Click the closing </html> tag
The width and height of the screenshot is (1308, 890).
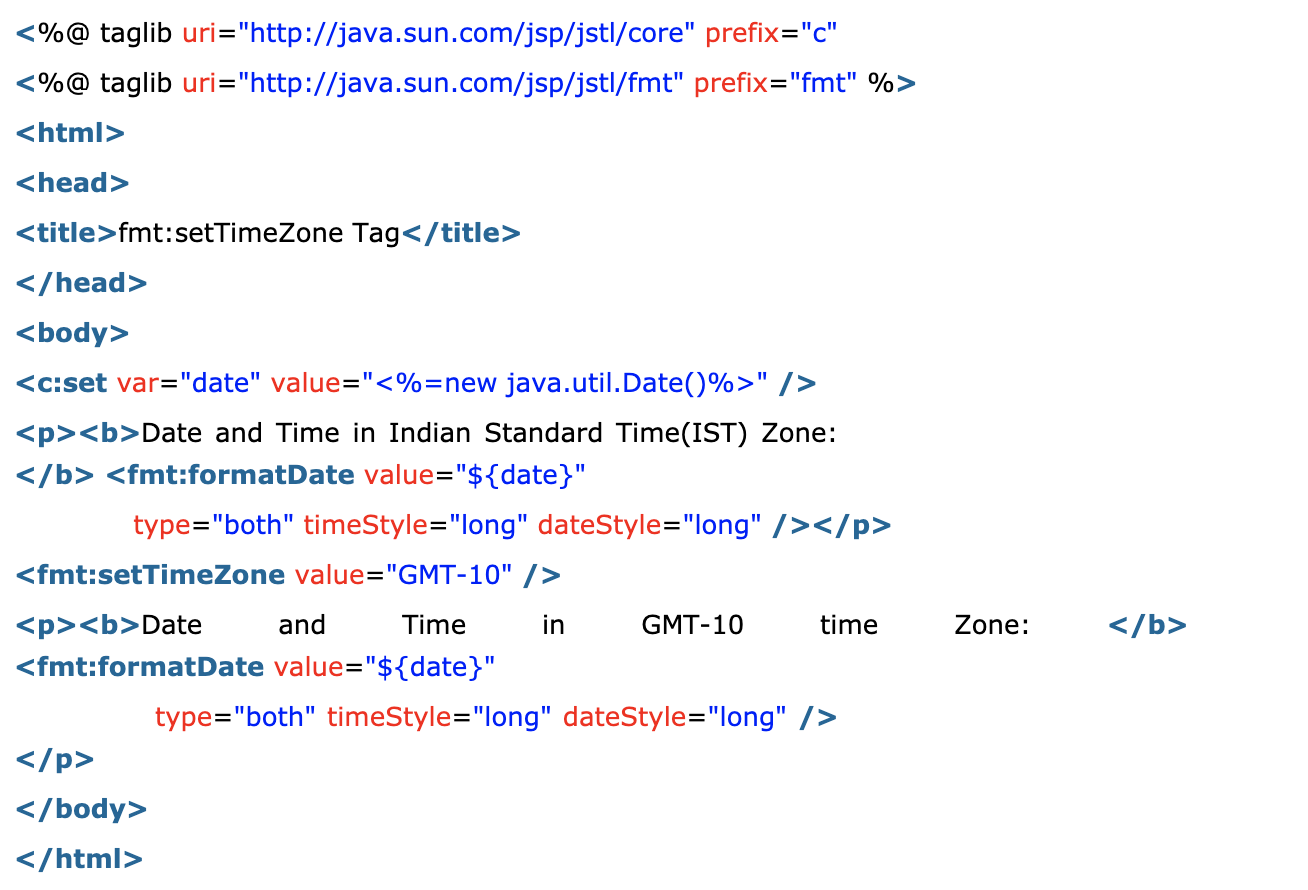79,859
